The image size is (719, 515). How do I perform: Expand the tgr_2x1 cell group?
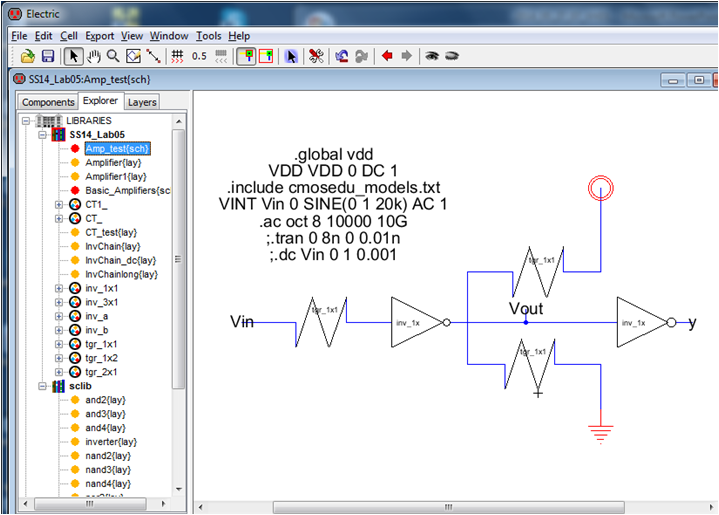(59, 371)
